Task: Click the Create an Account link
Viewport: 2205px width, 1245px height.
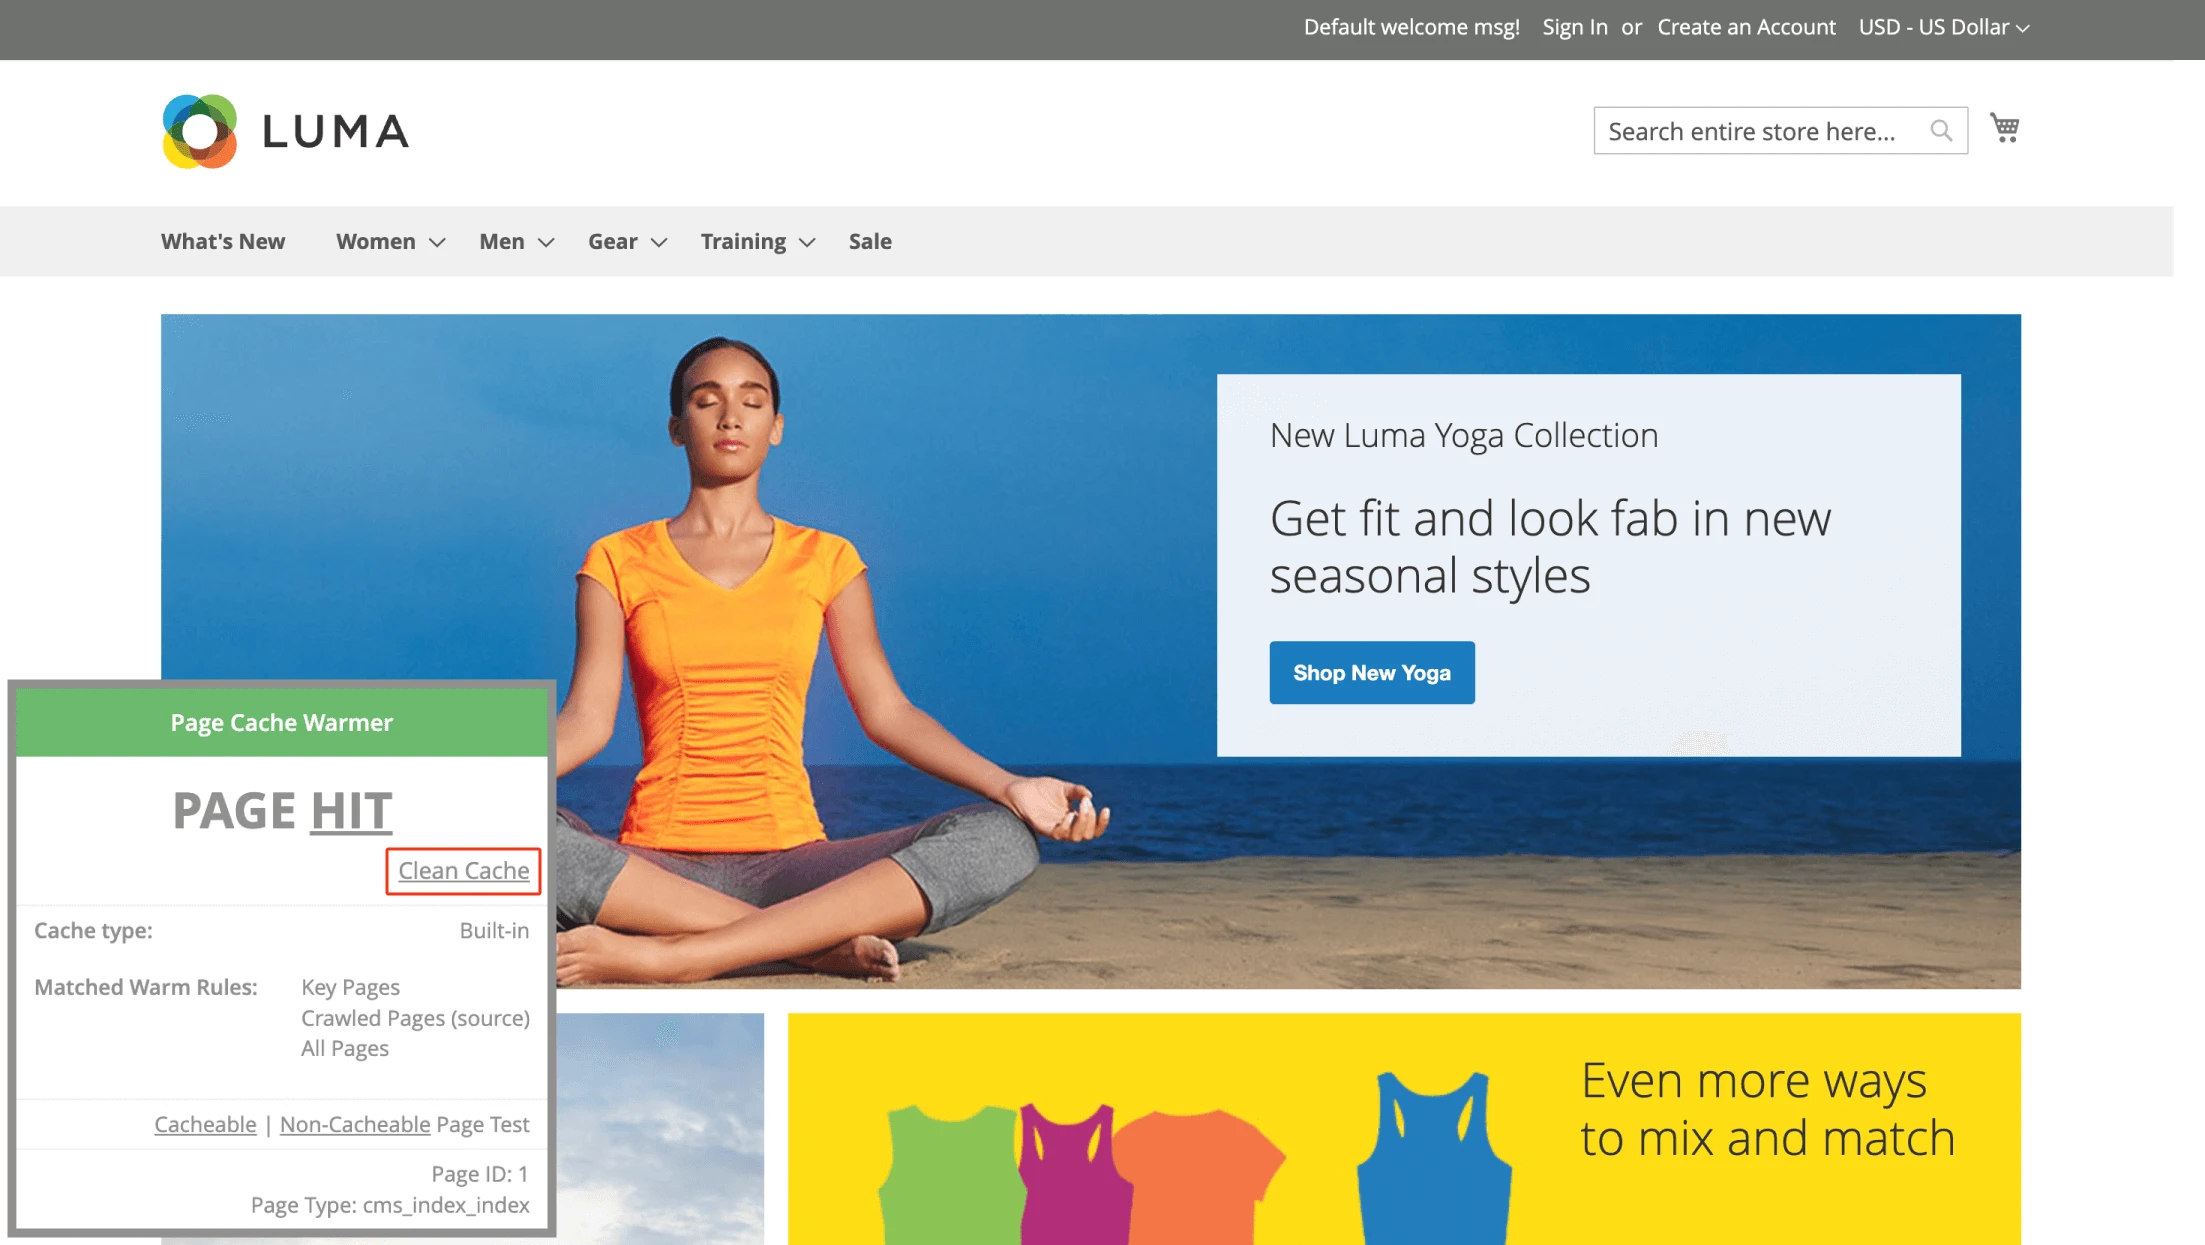Action: (x=1748, y=27)
